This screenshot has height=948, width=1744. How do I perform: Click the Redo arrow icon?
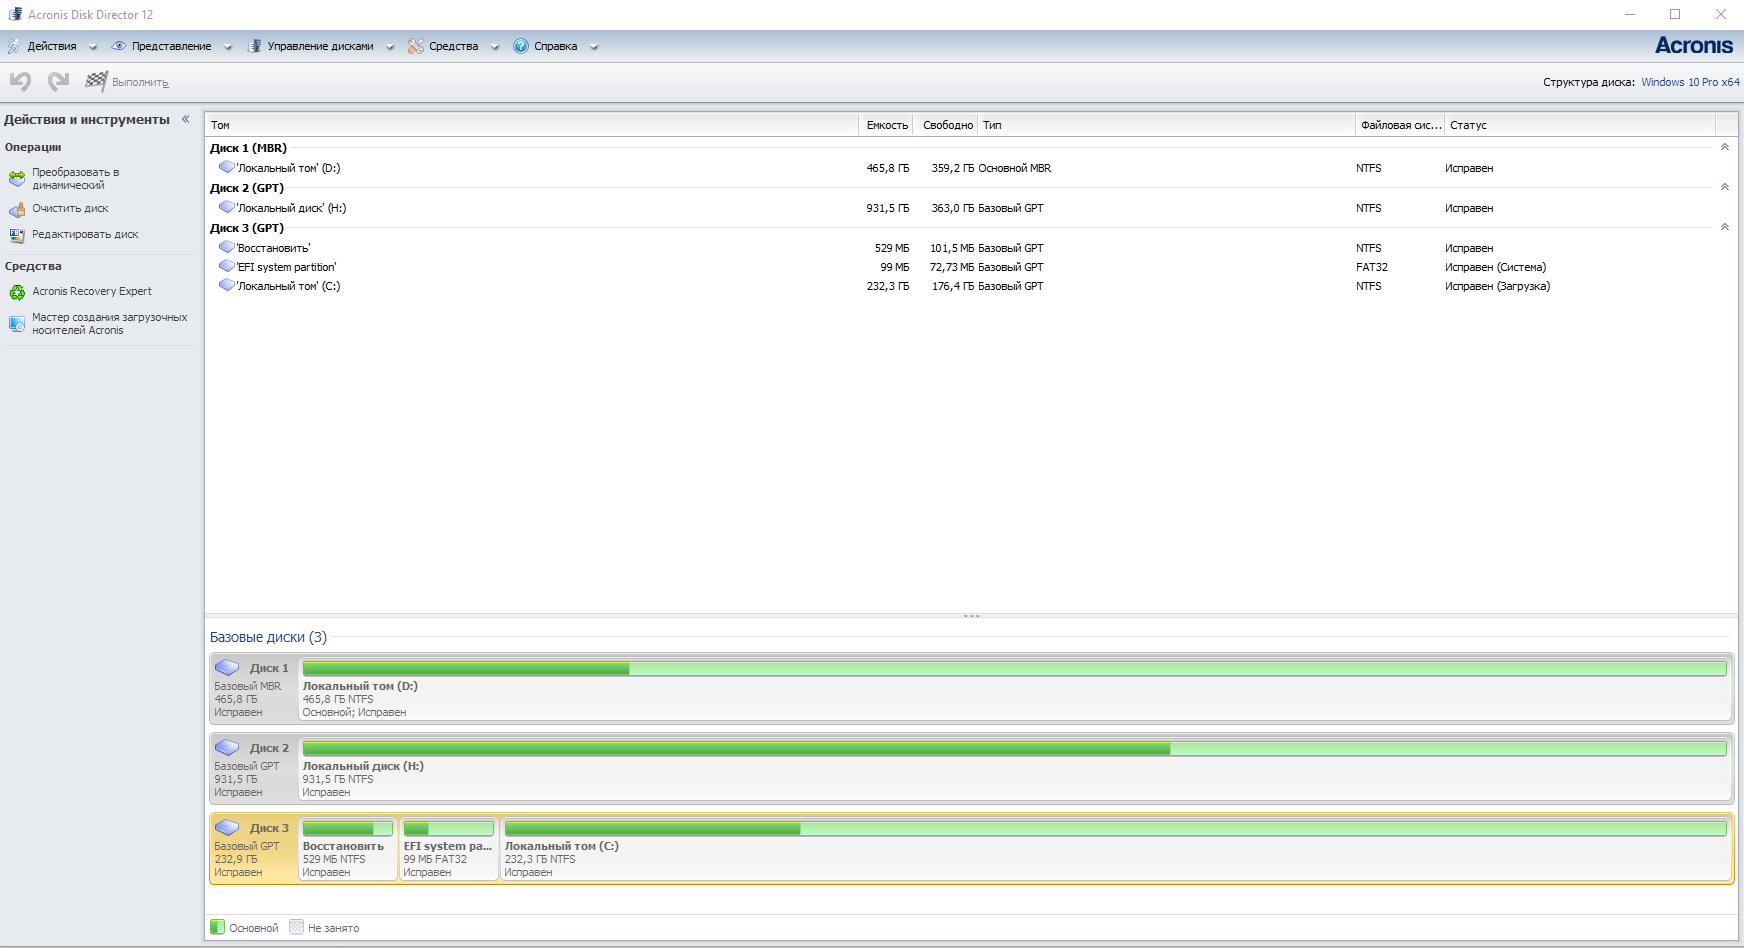59,81
